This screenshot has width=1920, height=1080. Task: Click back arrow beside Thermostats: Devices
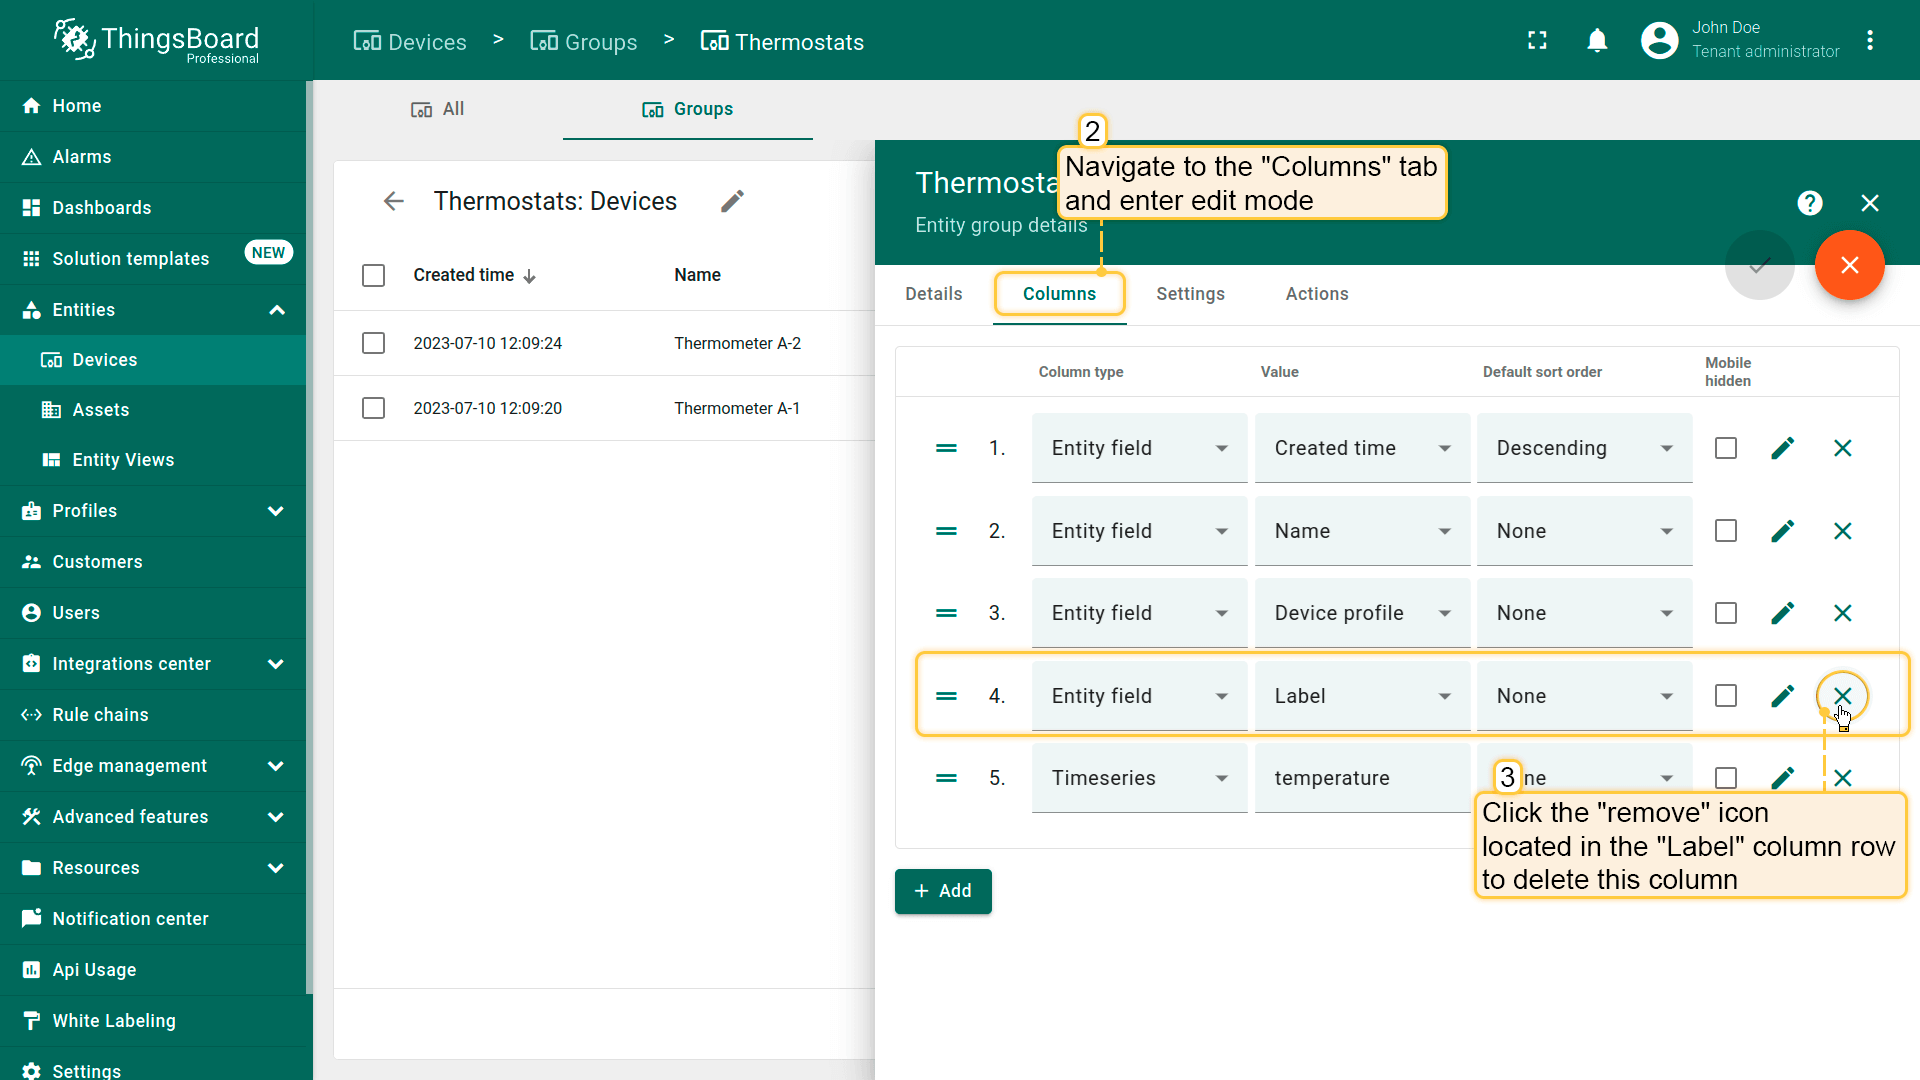(393, 201)
